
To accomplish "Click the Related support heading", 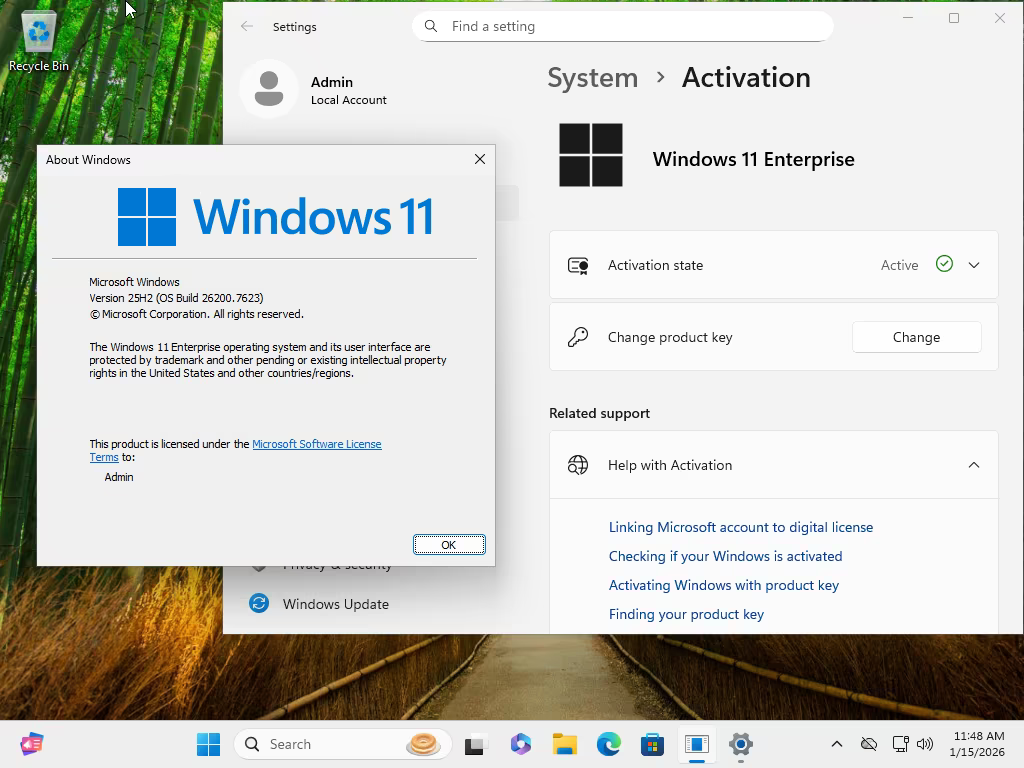I will pos(600,413).
